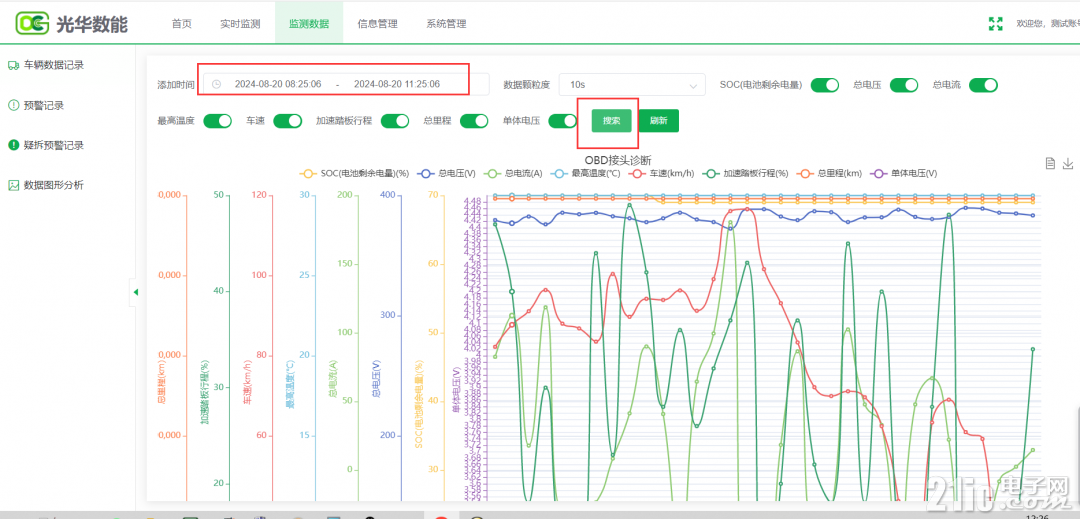Open chart data view icon
The width and height of the screenshot is (1080, 519).
pos(1050,163)
